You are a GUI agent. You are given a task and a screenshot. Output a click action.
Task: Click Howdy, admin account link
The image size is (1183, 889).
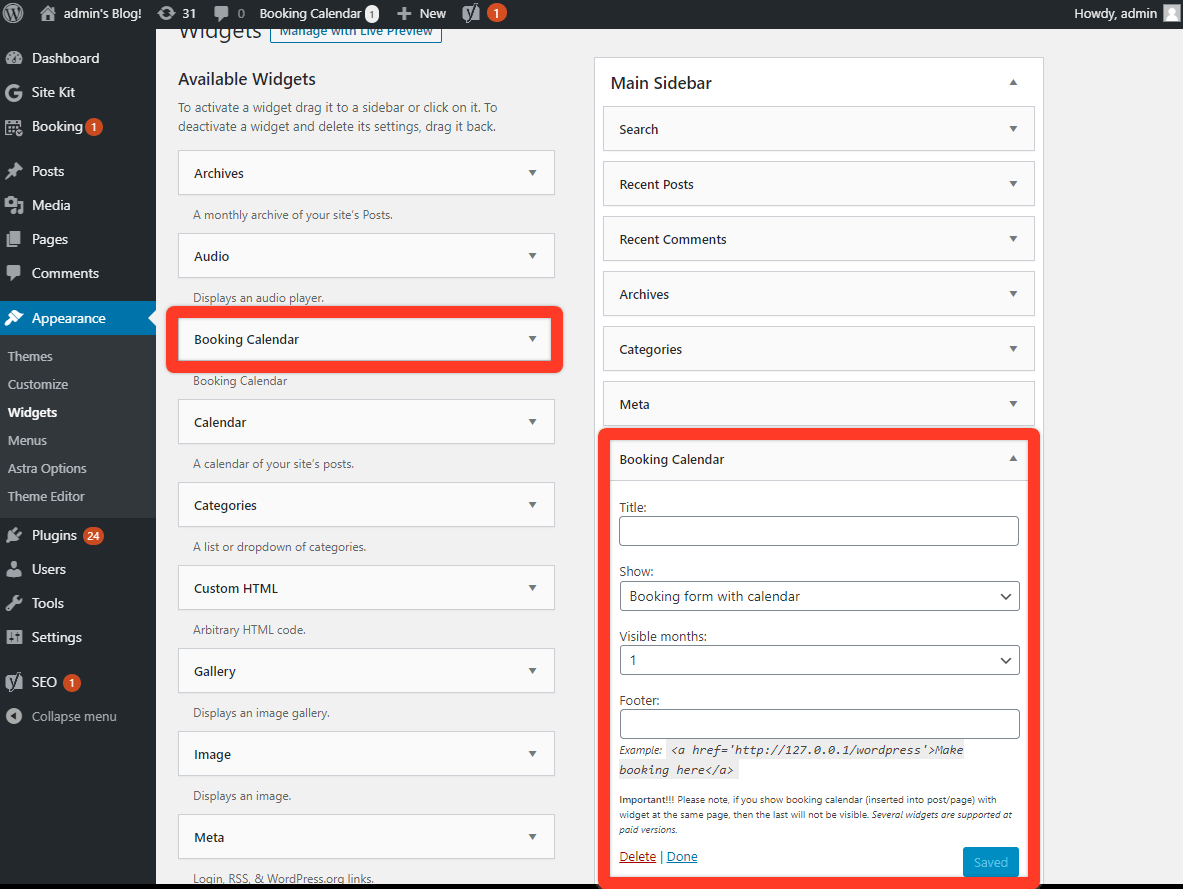(1115, 14)
